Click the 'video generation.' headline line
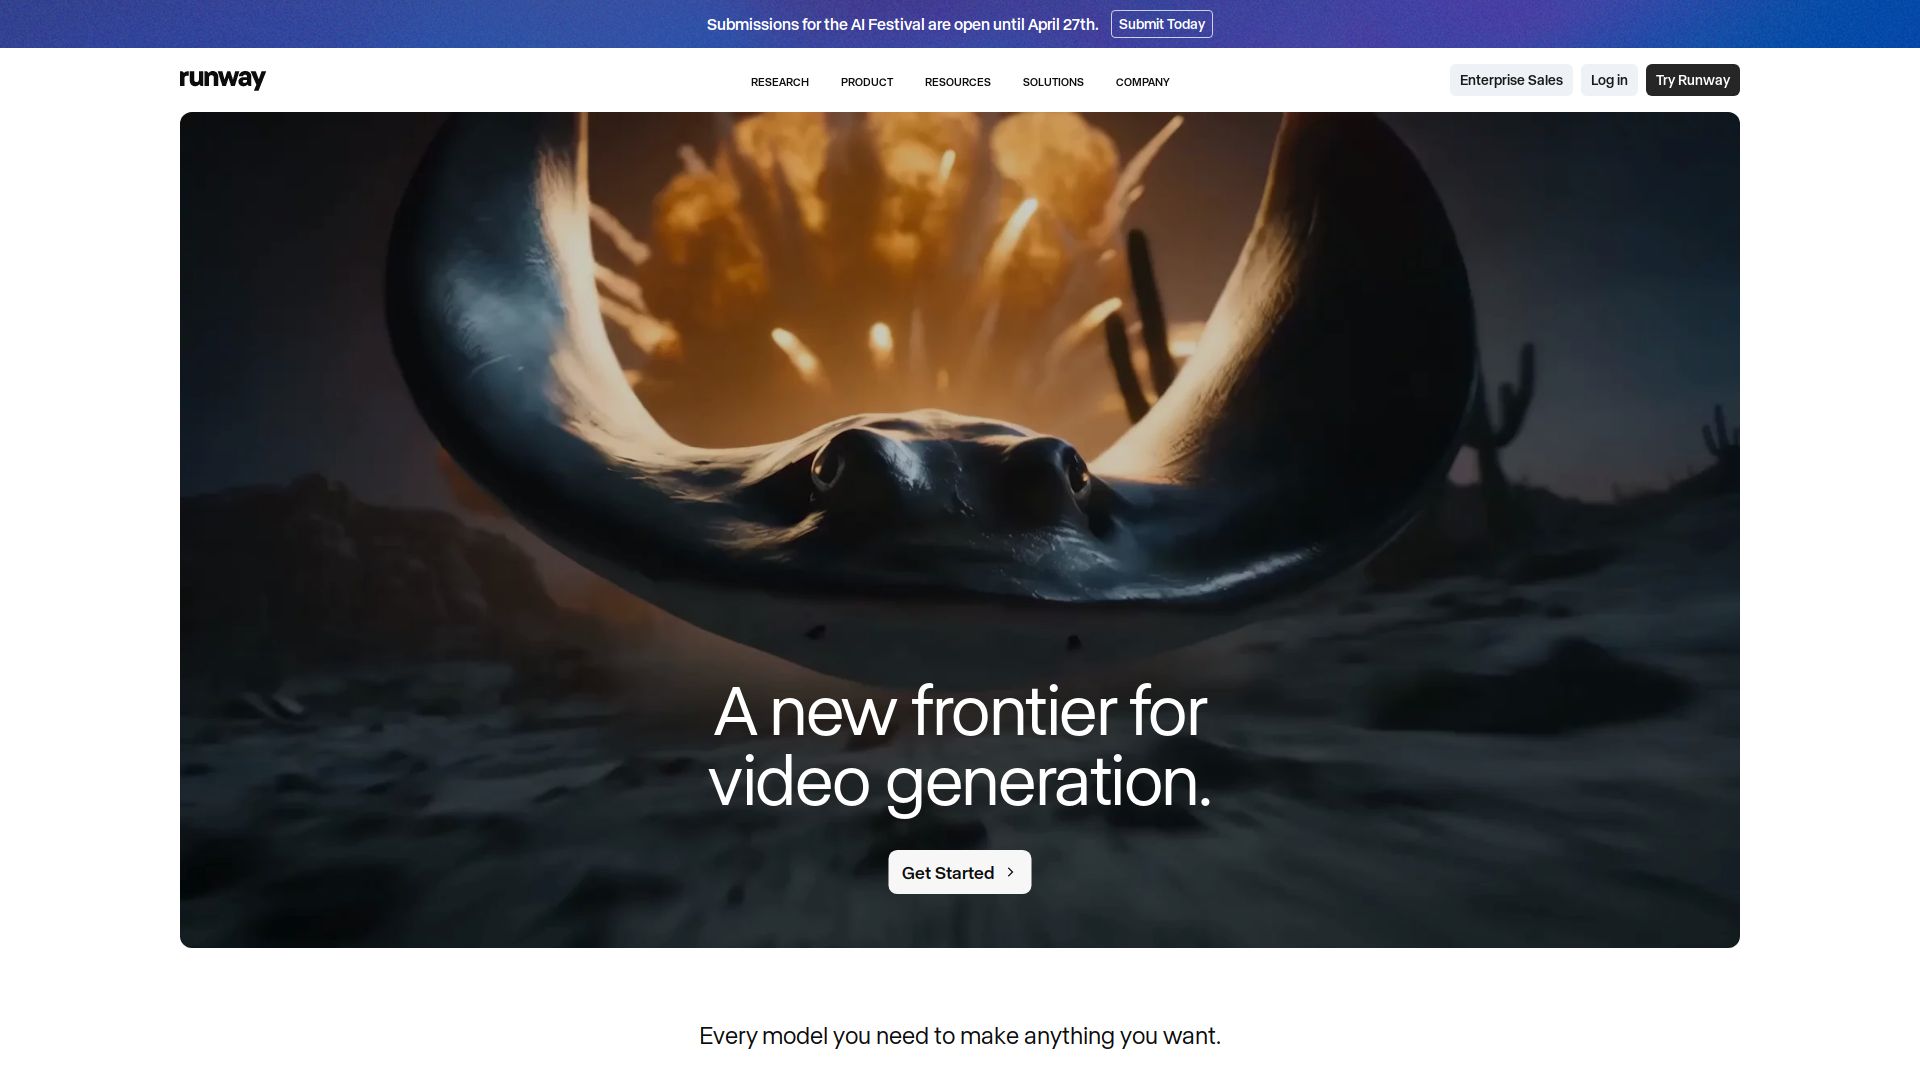 (x=959, y=782)
